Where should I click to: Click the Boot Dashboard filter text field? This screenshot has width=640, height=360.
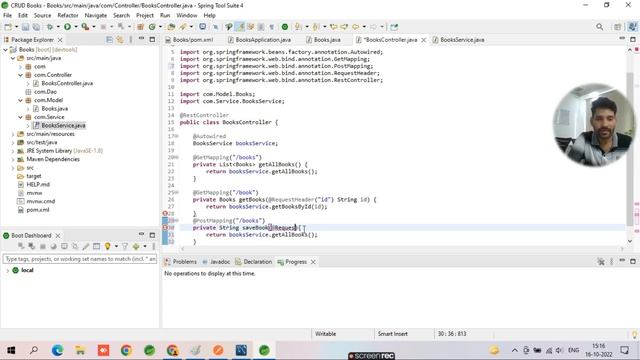[80, 259]
